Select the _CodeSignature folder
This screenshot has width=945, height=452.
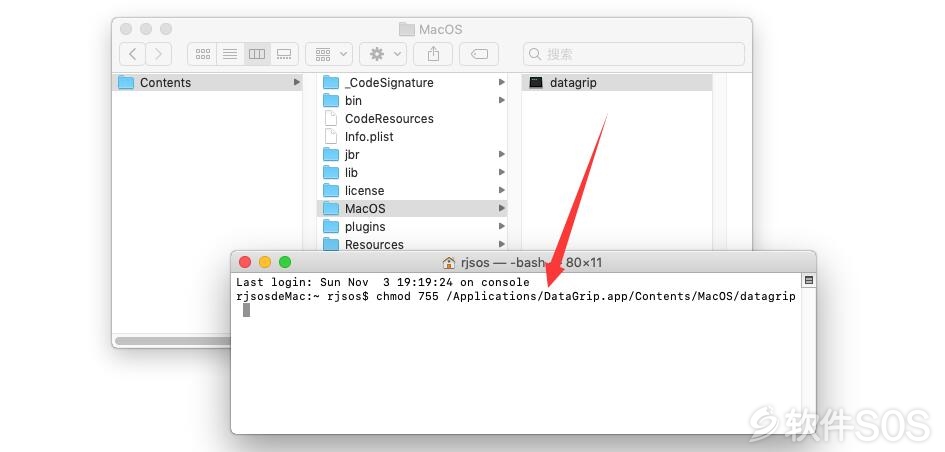pos(412,83)
